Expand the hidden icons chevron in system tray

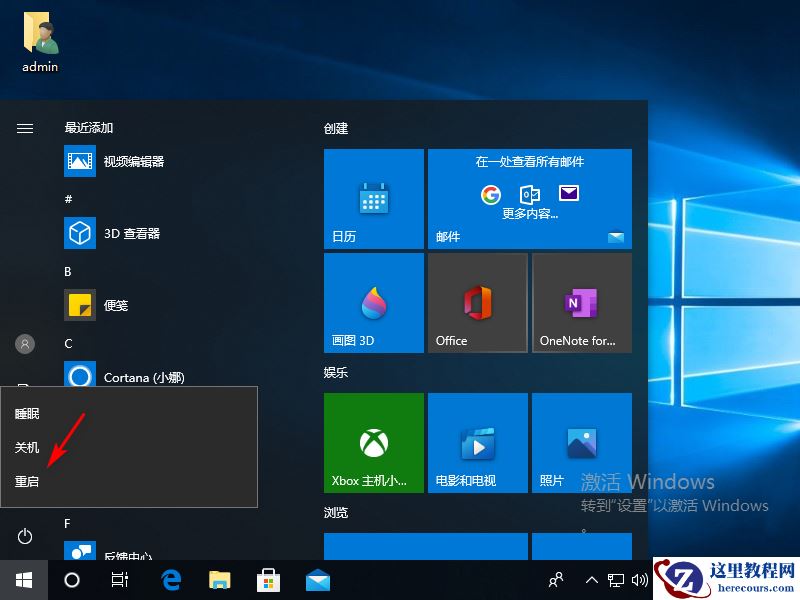point(593,580)
